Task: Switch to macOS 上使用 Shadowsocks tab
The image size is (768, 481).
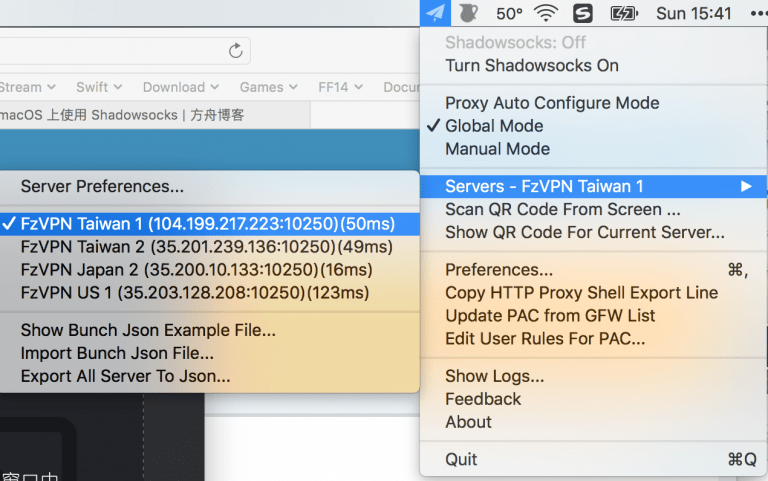Action: 155,115
